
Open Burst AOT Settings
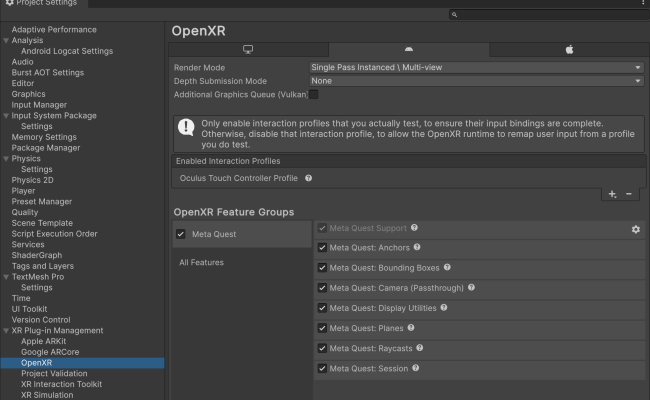[x=48, y=73]
